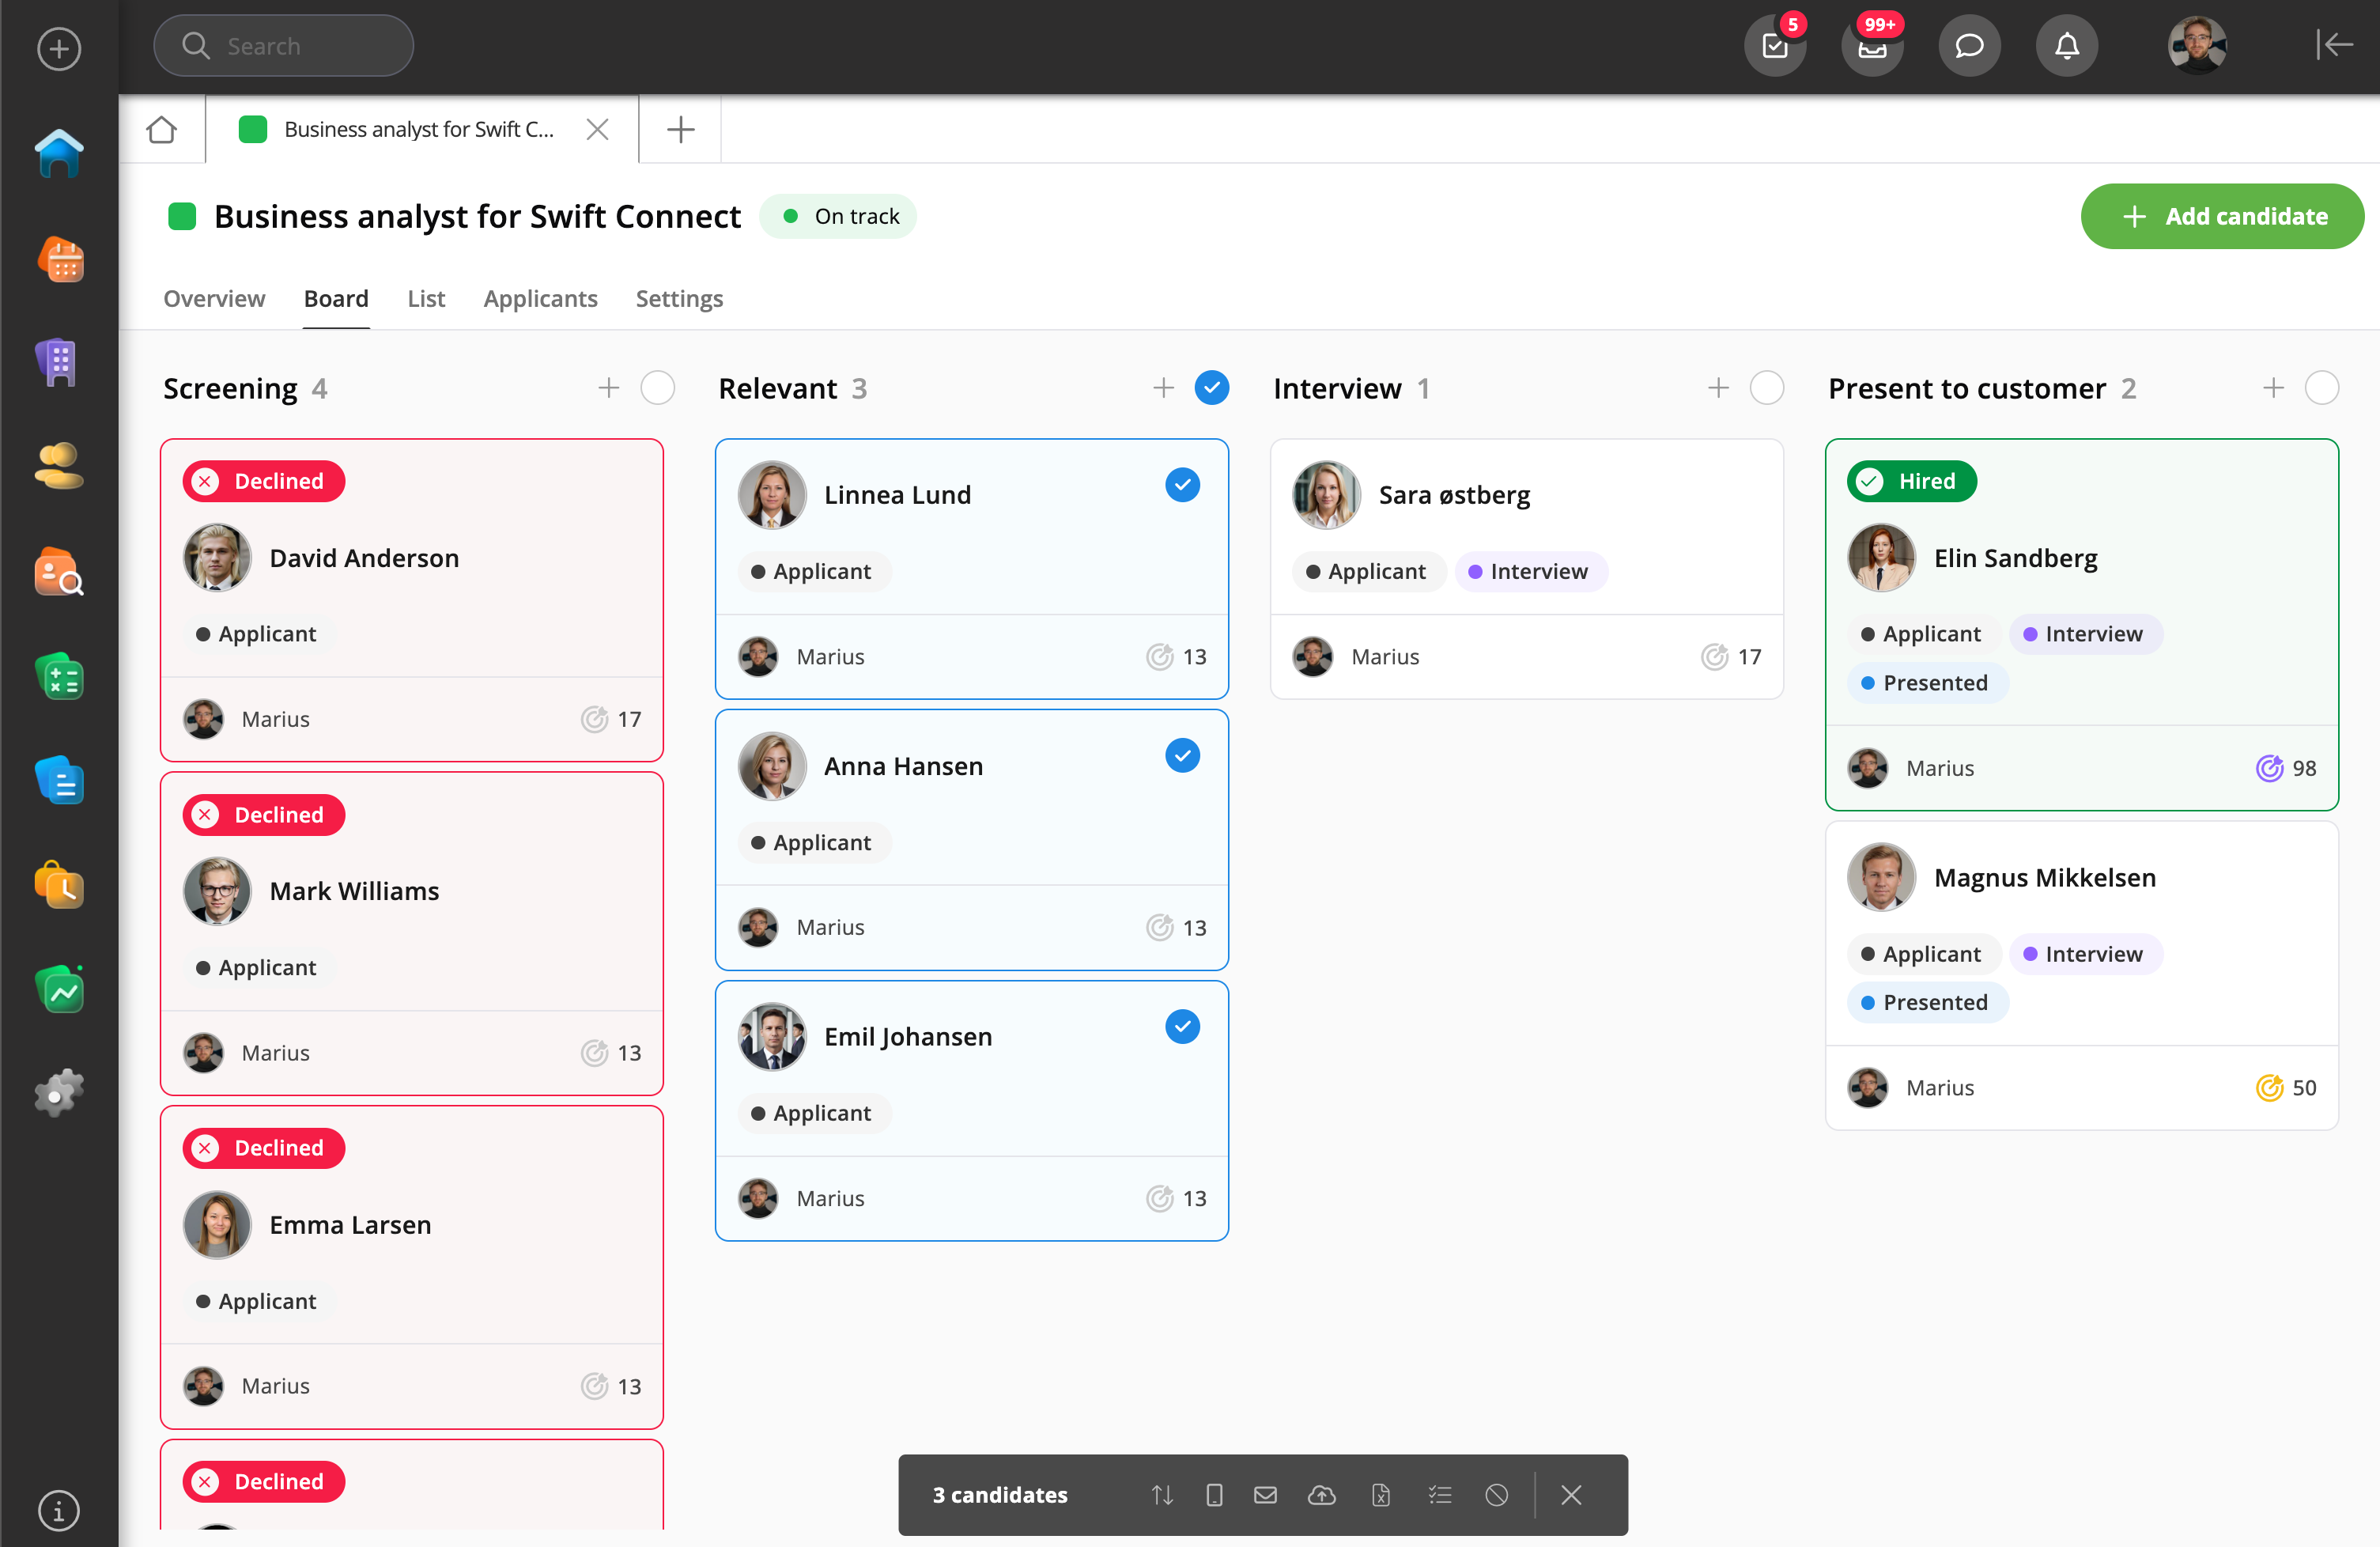This screenshot has width=2380, height=1547.
Task: Open Sara østberg's candidate card
Action: [x=1527, y=569]
